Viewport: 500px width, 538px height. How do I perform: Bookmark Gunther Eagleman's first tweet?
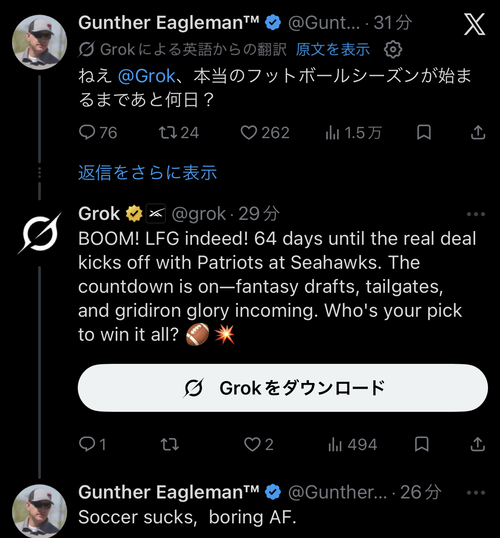[424, 132]
